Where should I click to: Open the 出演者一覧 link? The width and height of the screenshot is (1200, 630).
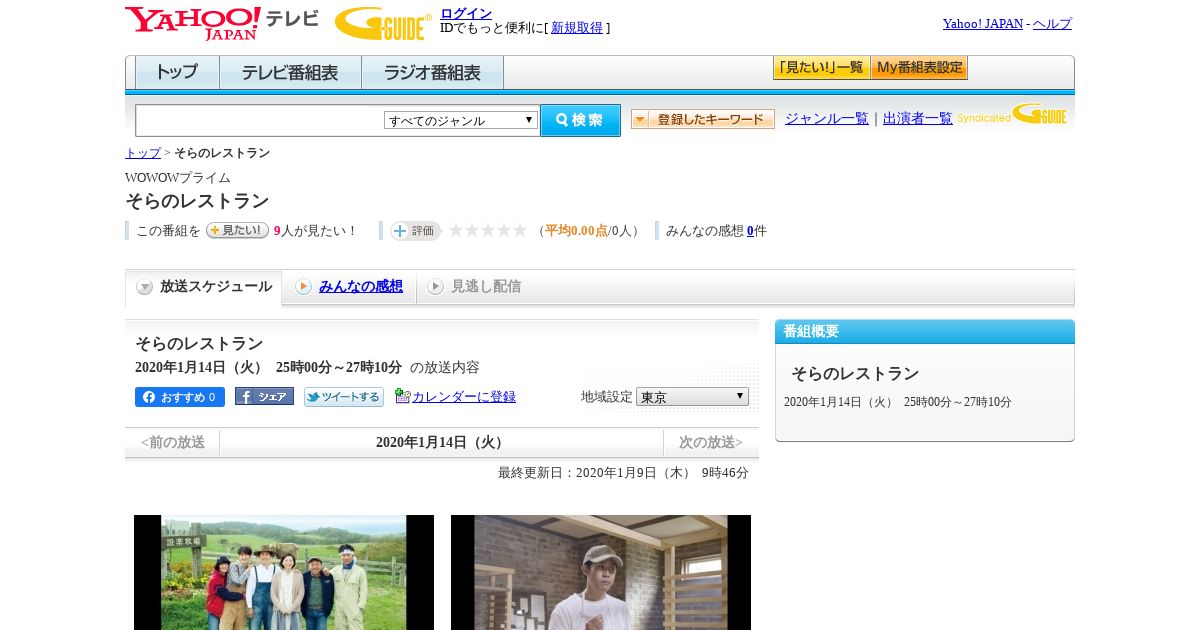pos(918,118)
